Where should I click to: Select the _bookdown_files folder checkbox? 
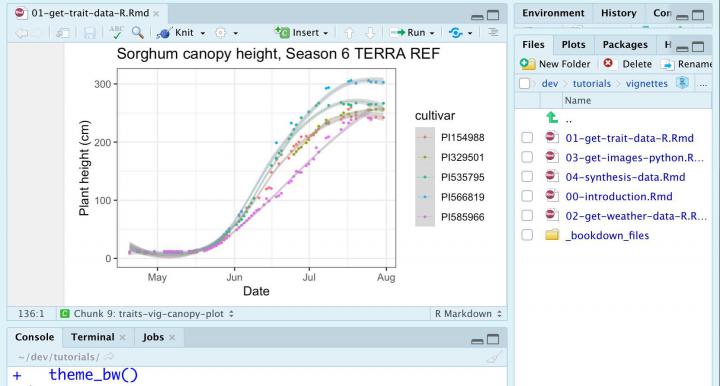click(527, 235)
